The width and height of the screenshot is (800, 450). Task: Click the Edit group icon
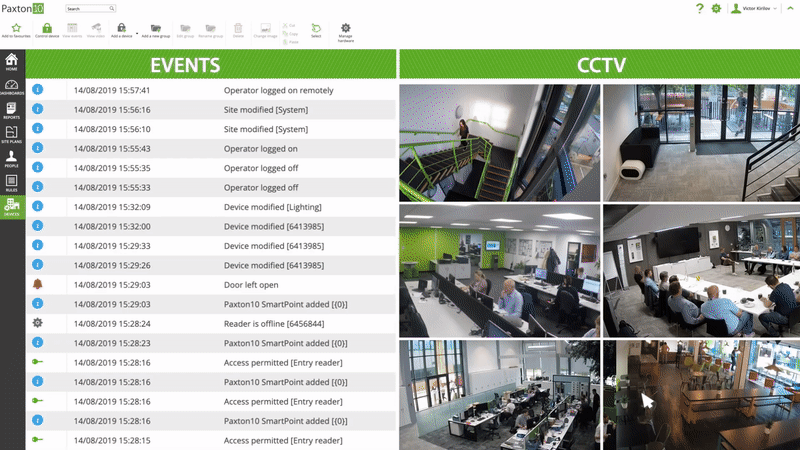pos(185,28)
